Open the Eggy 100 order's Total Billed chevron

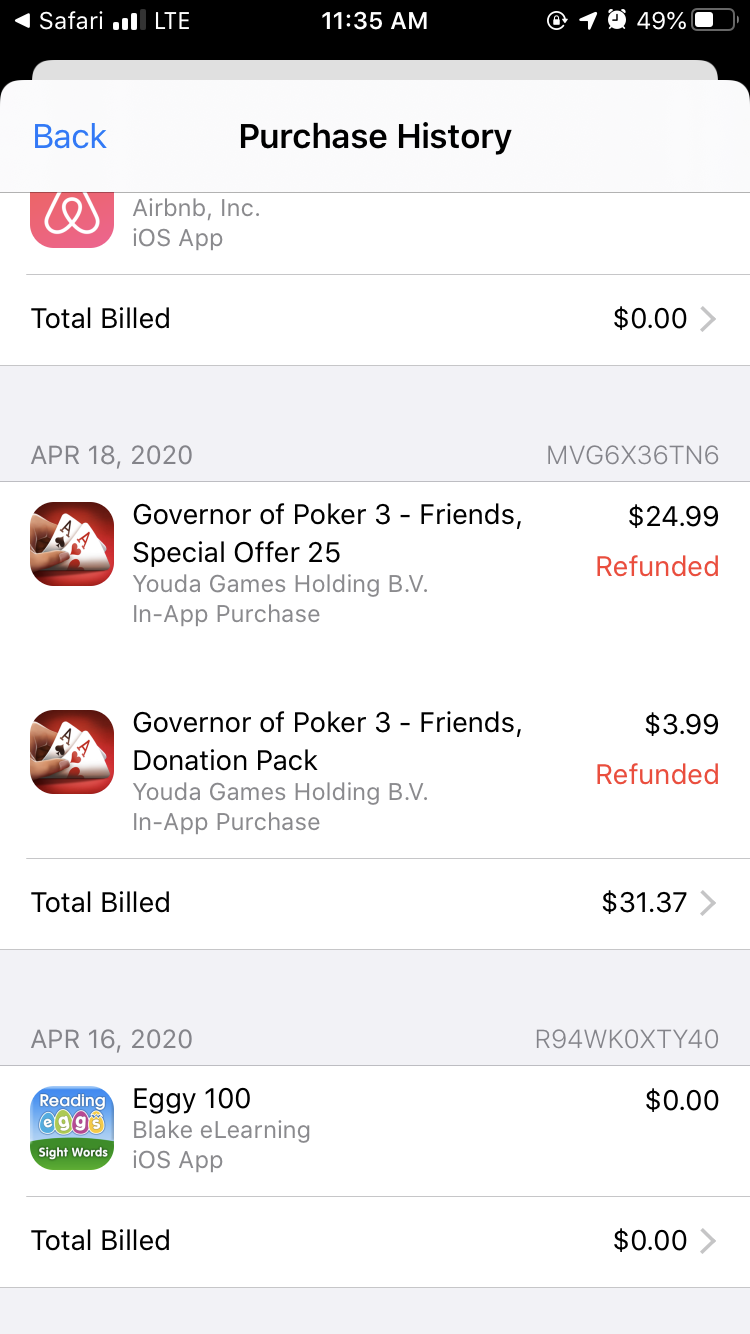click(x=707, y=1241)
